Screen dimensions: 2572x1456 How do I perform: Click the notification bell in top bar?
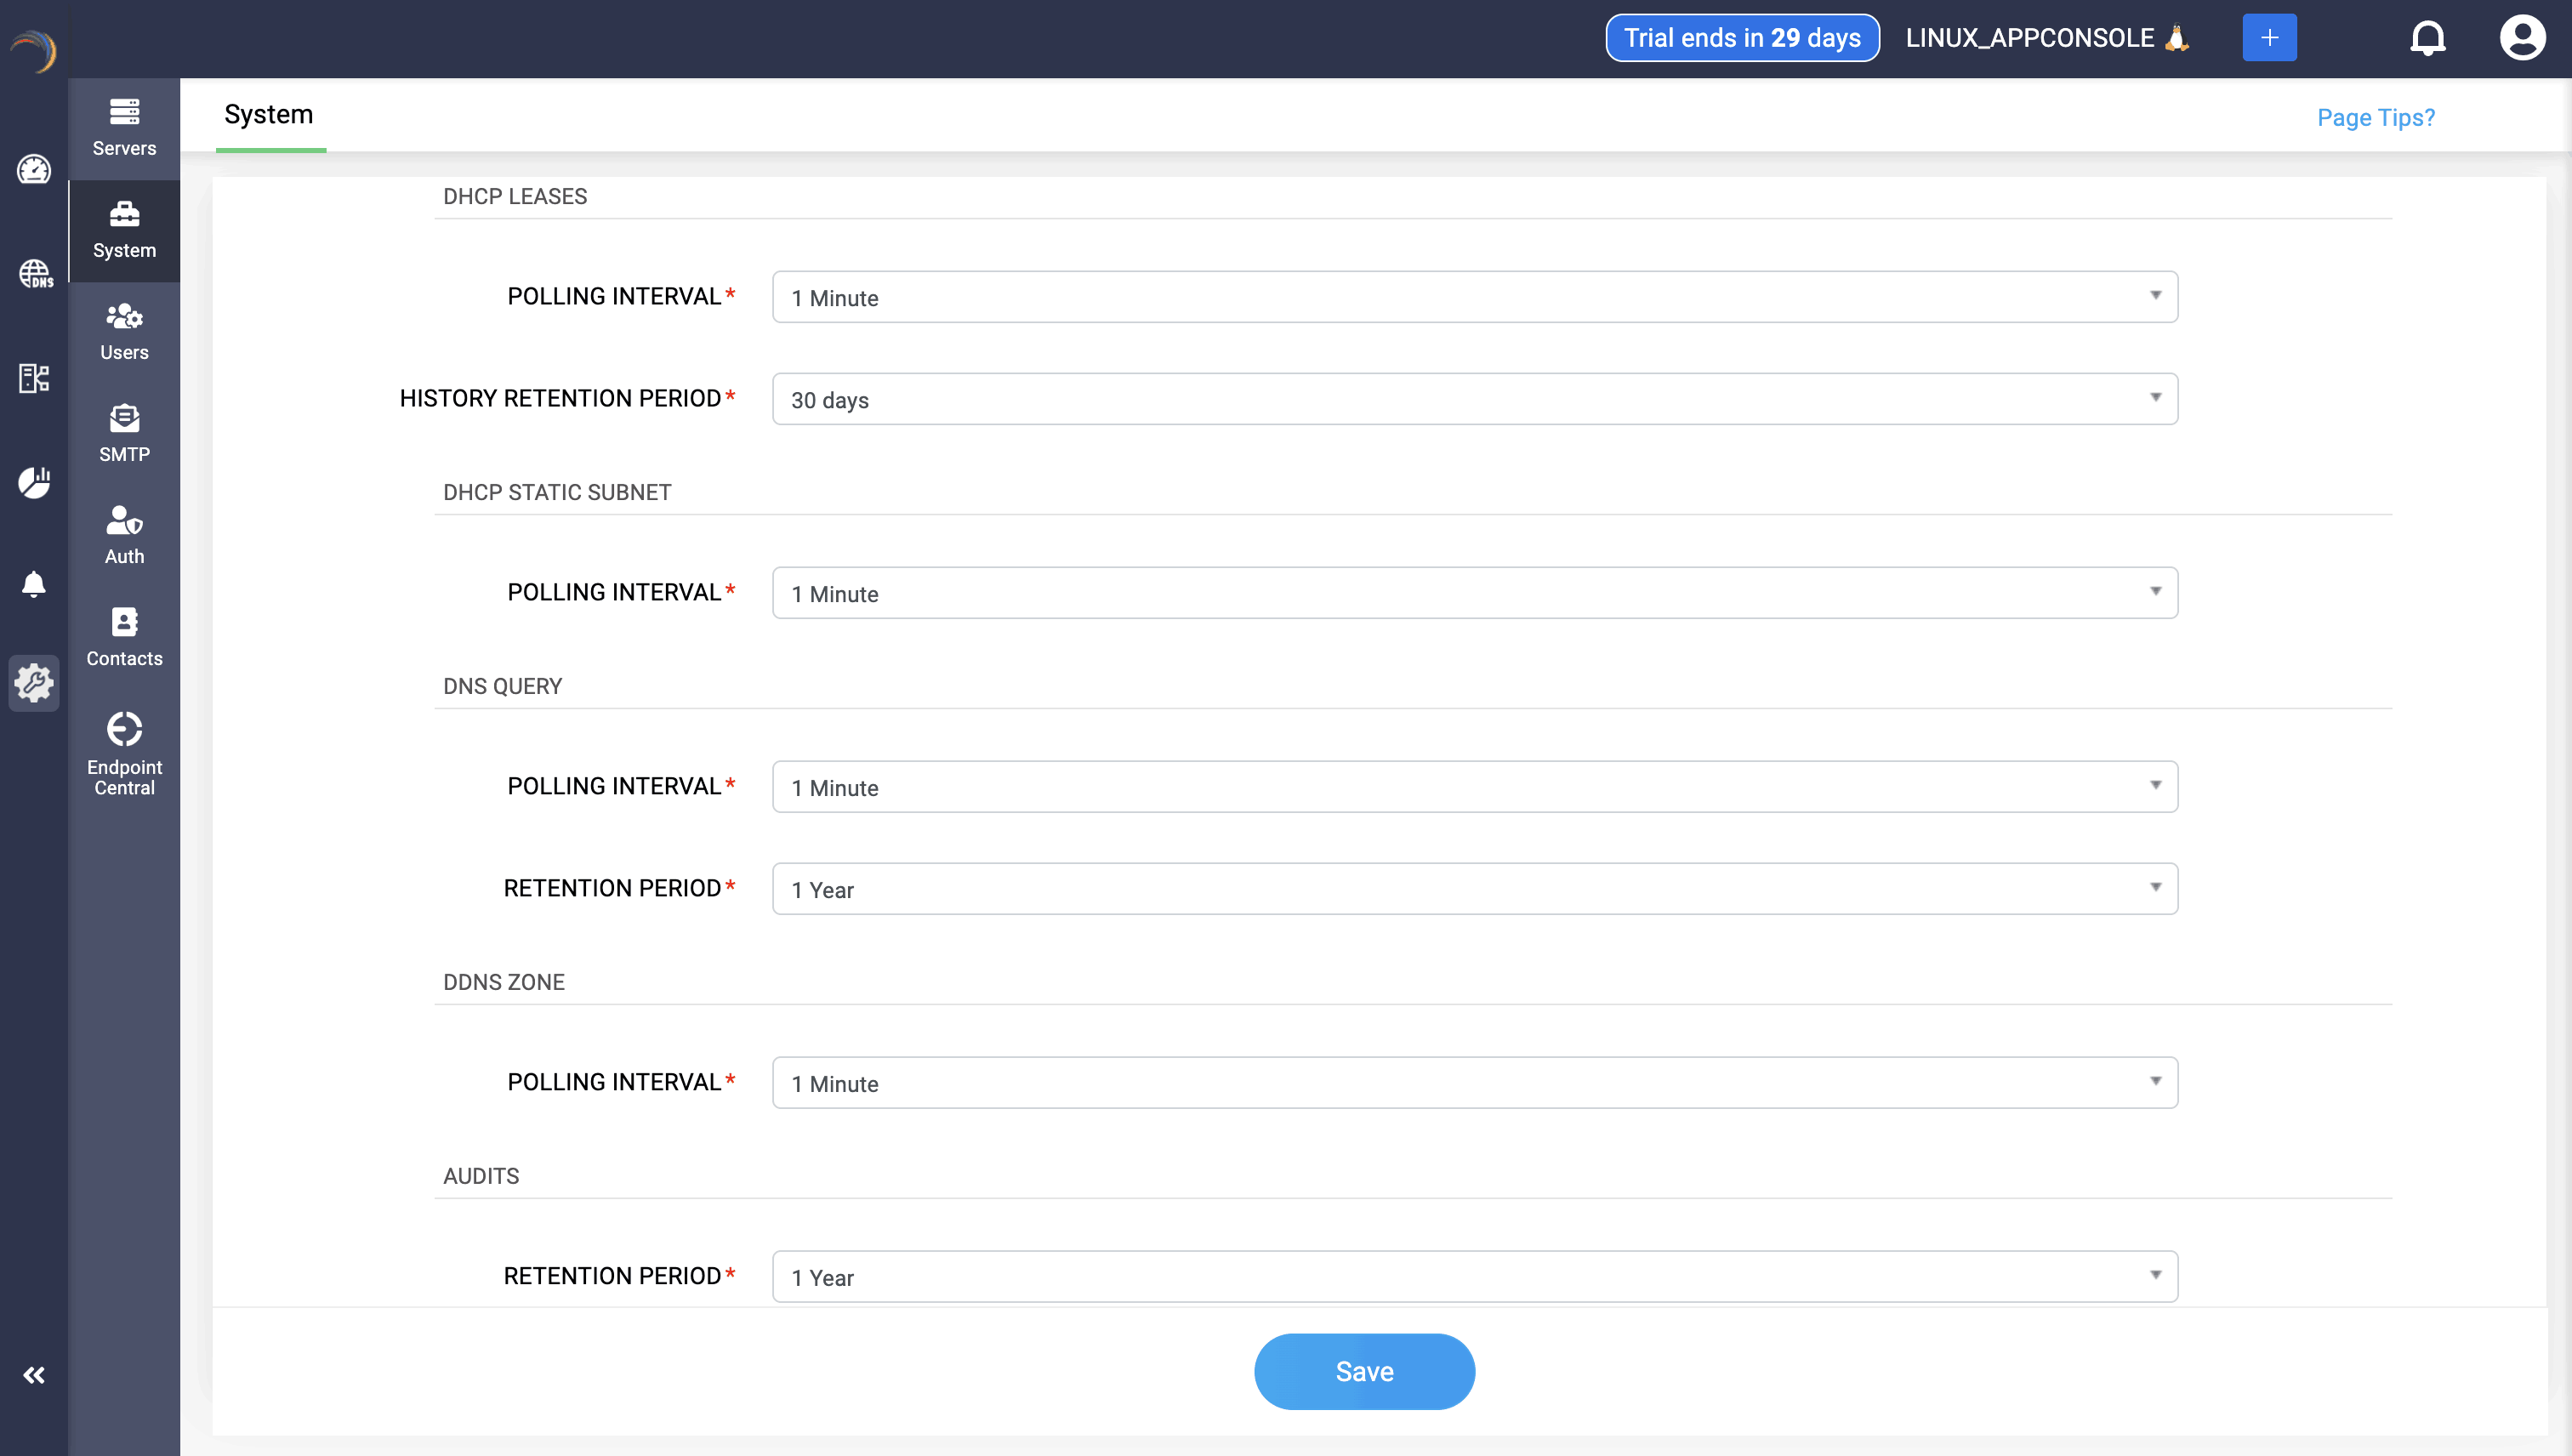(2427, 38)
